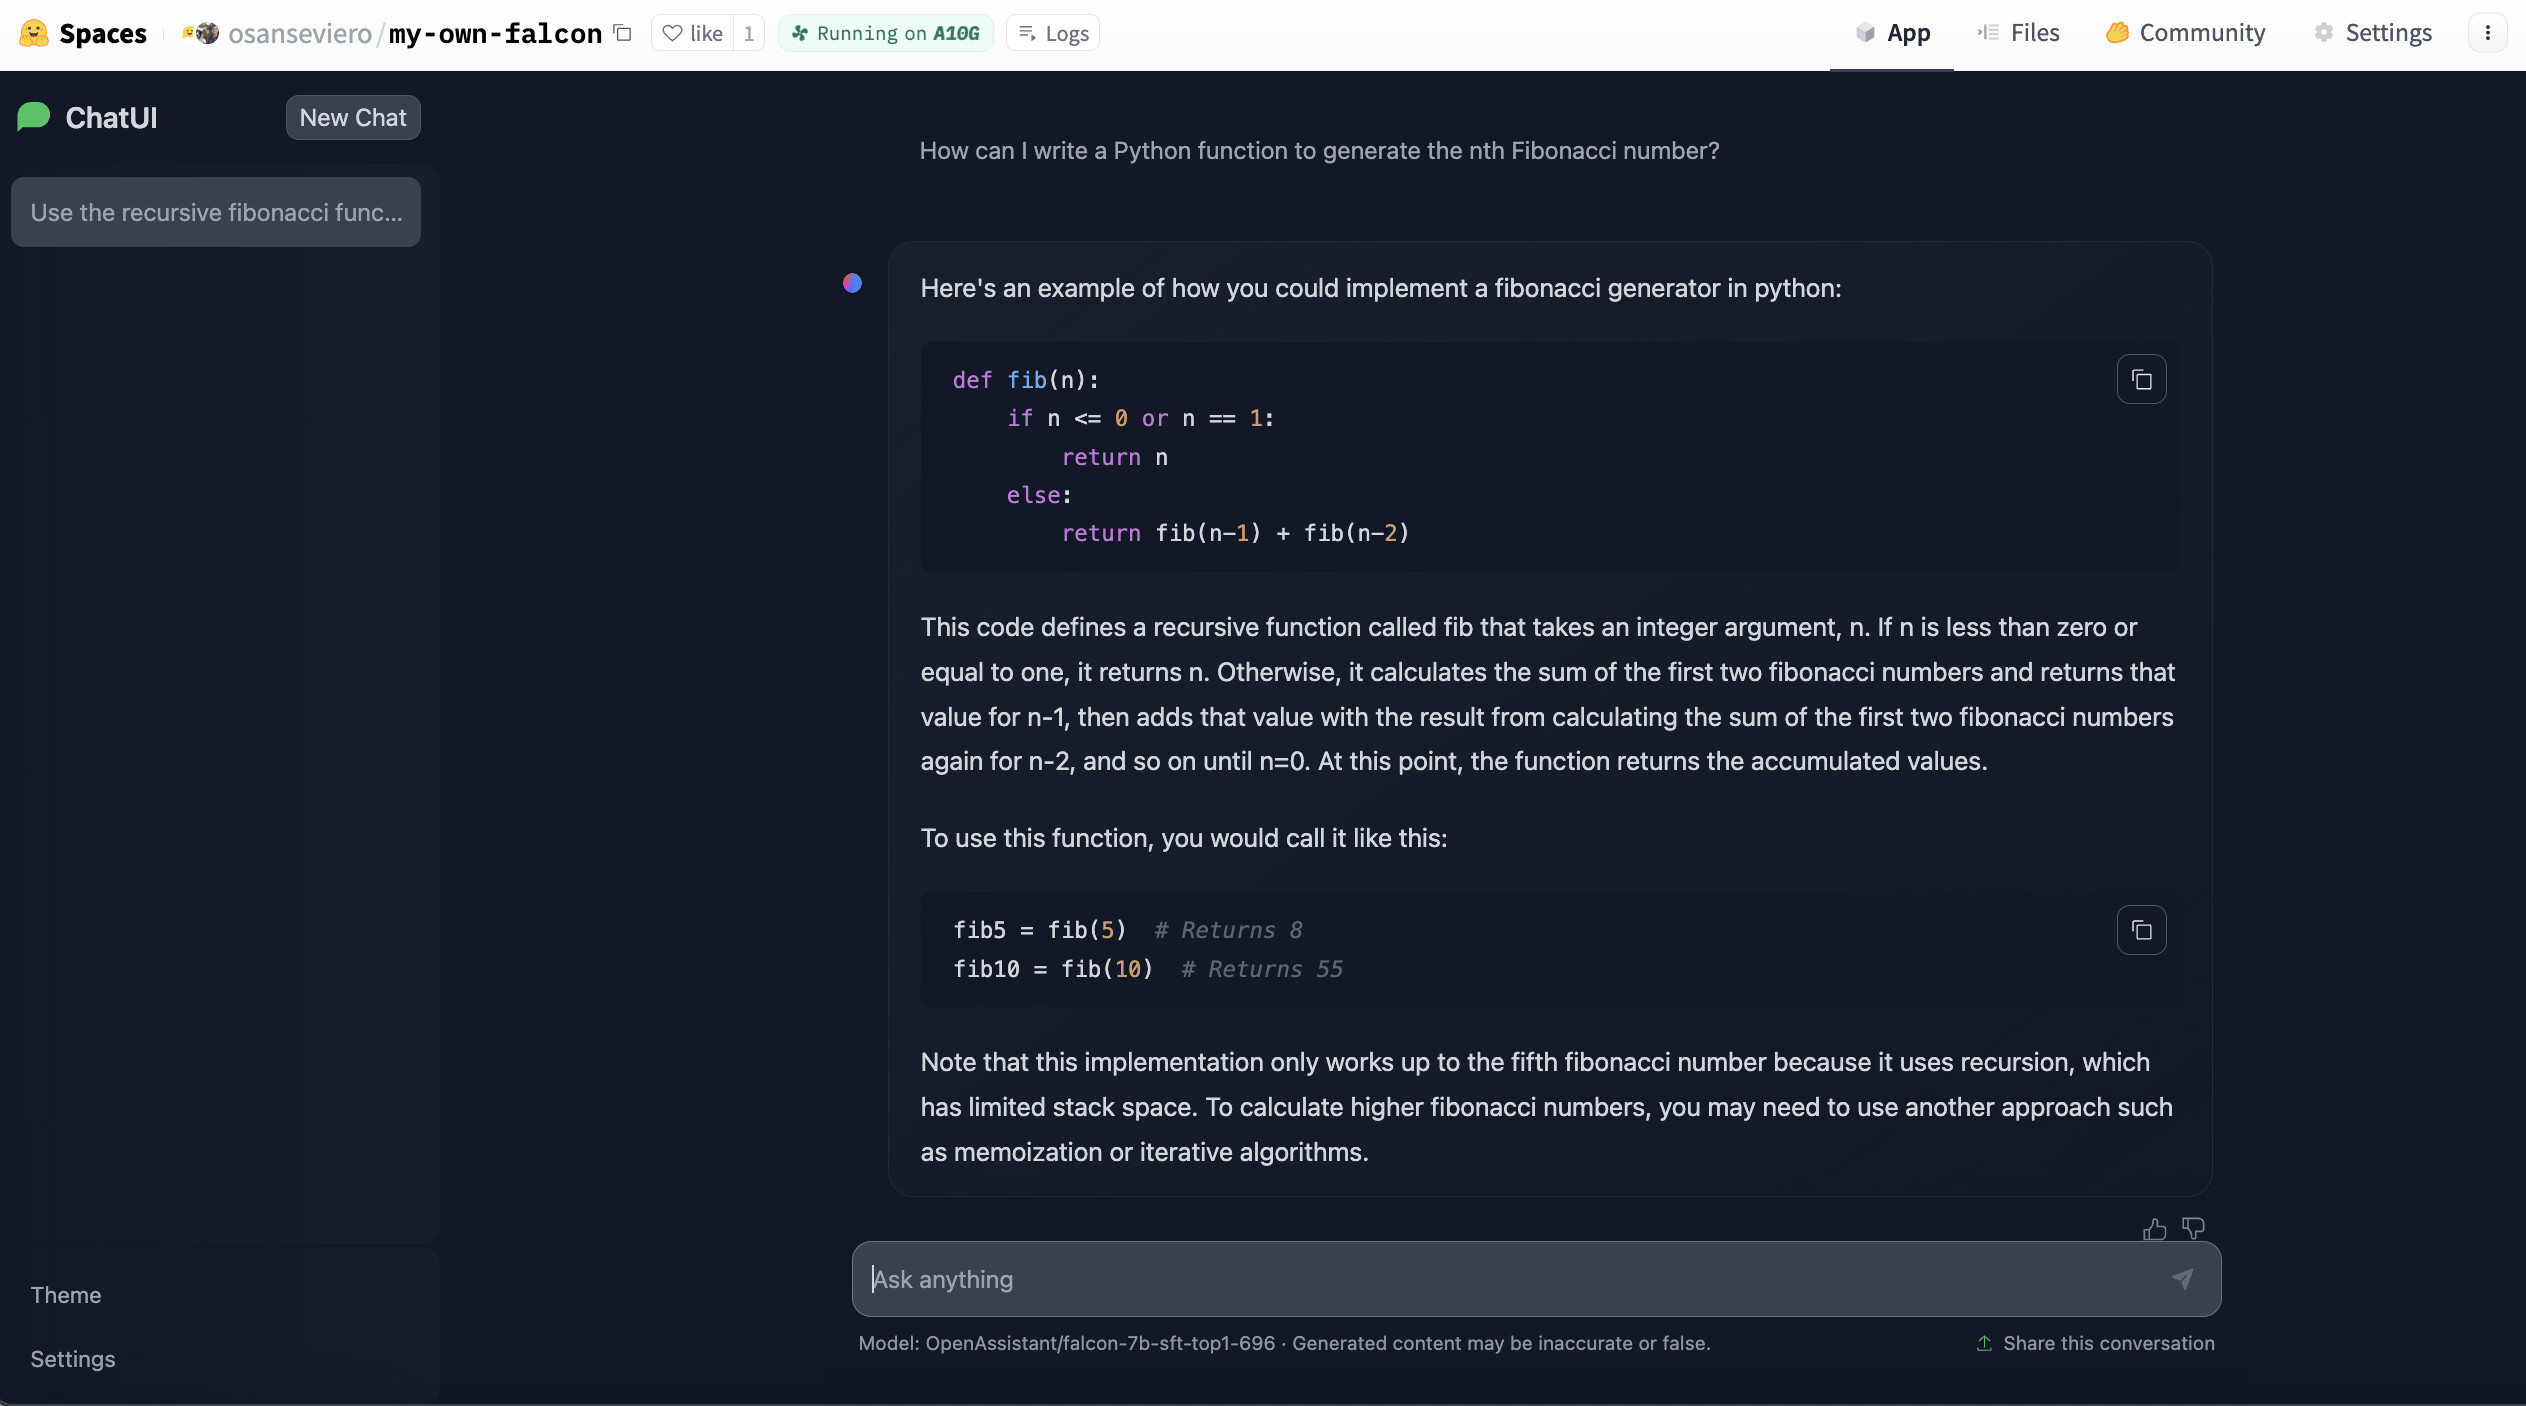The height and width of the screenshot is (1406, 2526).
Task: Open sidebar Settings
Action: pyautogui.click(x=73, y=1359)
